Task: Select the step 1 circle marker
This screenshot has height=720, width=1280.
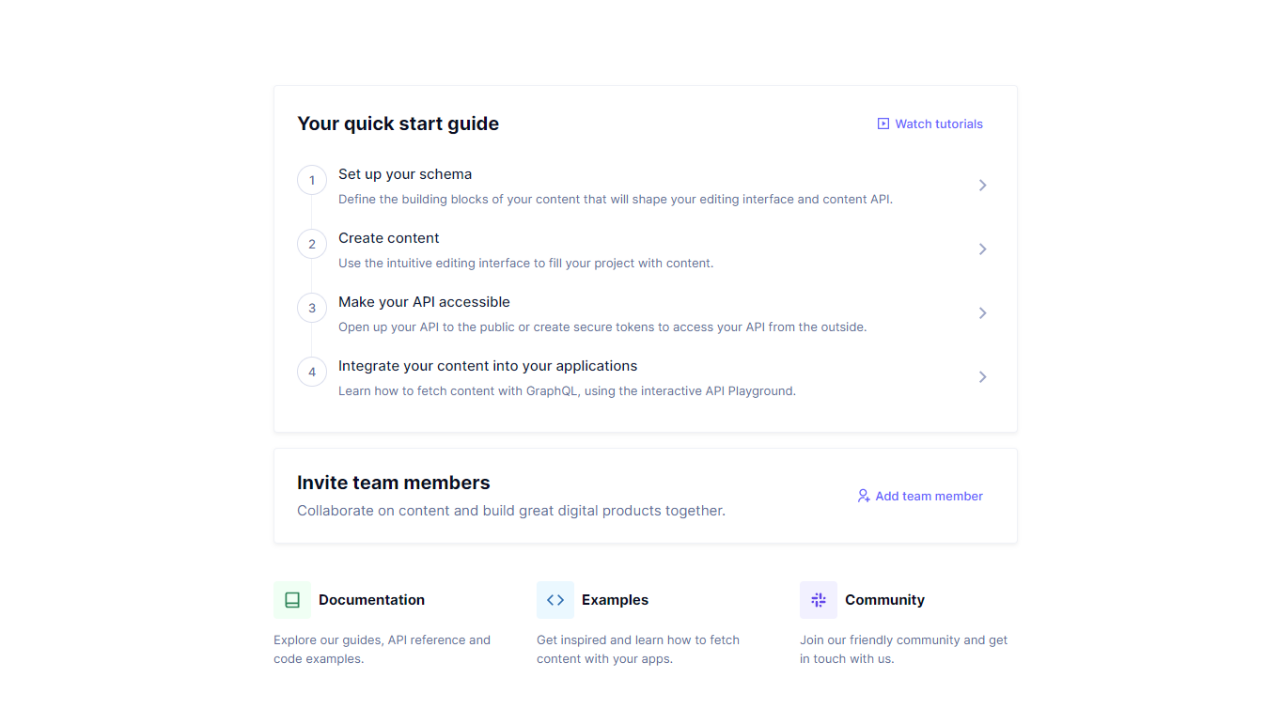Action: tap(312, 180)
